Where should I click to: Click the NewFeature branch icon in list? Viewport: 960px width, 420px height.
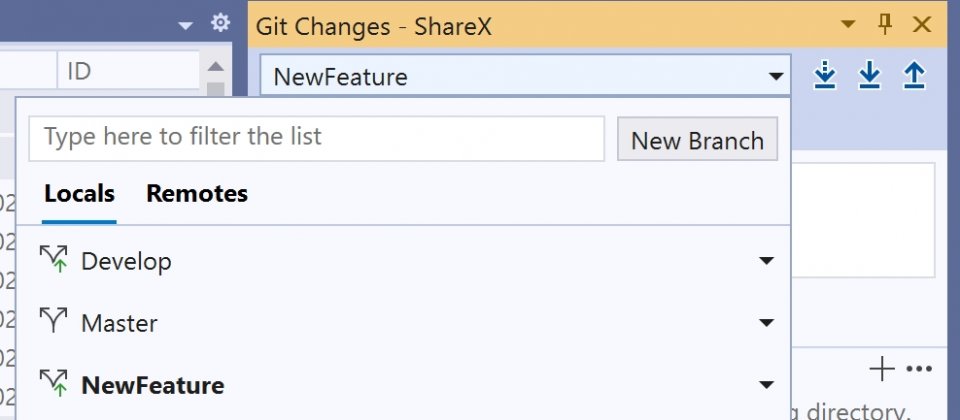pos(53,383)
